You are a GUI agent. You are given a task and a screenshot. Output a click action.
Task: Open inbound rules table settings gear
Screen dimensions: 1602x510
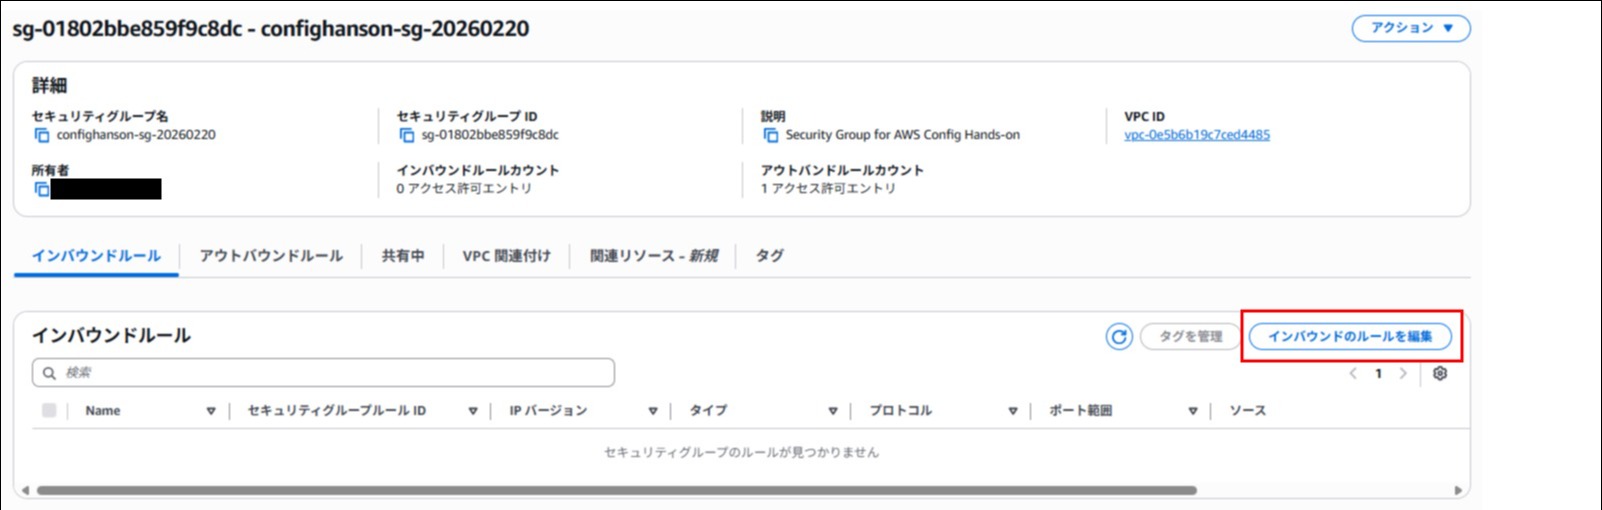click(x=1440, y=373)
